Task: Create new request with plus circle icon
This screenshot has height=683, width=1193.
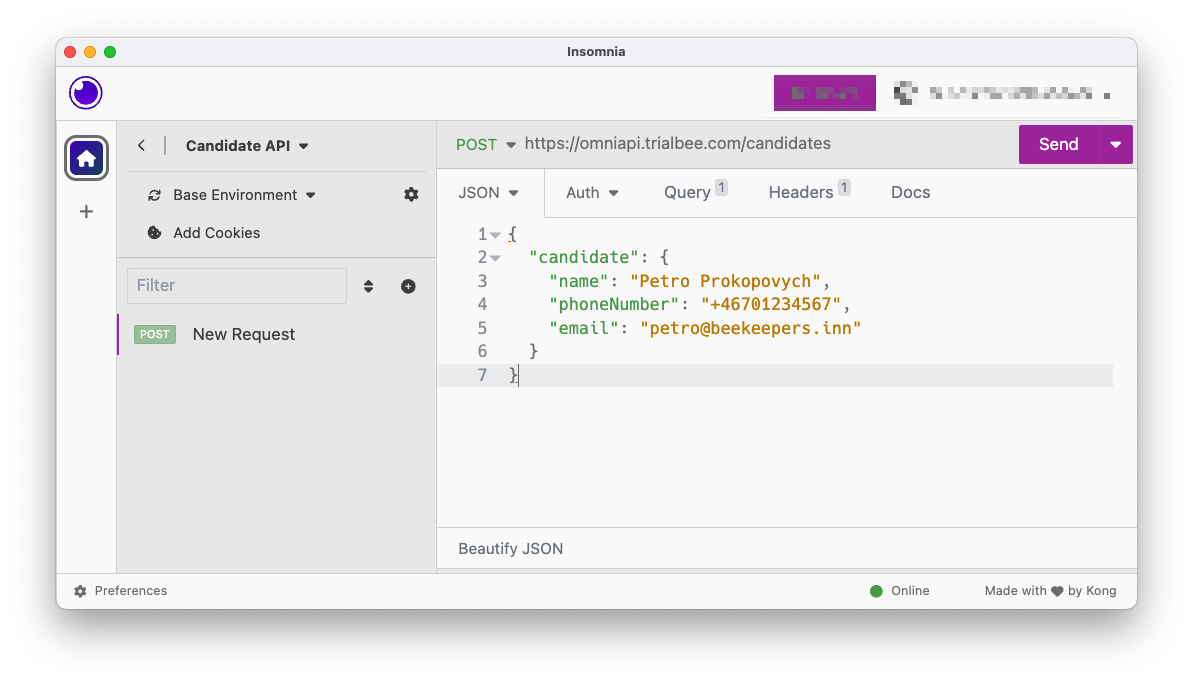Action: point(408,286)
